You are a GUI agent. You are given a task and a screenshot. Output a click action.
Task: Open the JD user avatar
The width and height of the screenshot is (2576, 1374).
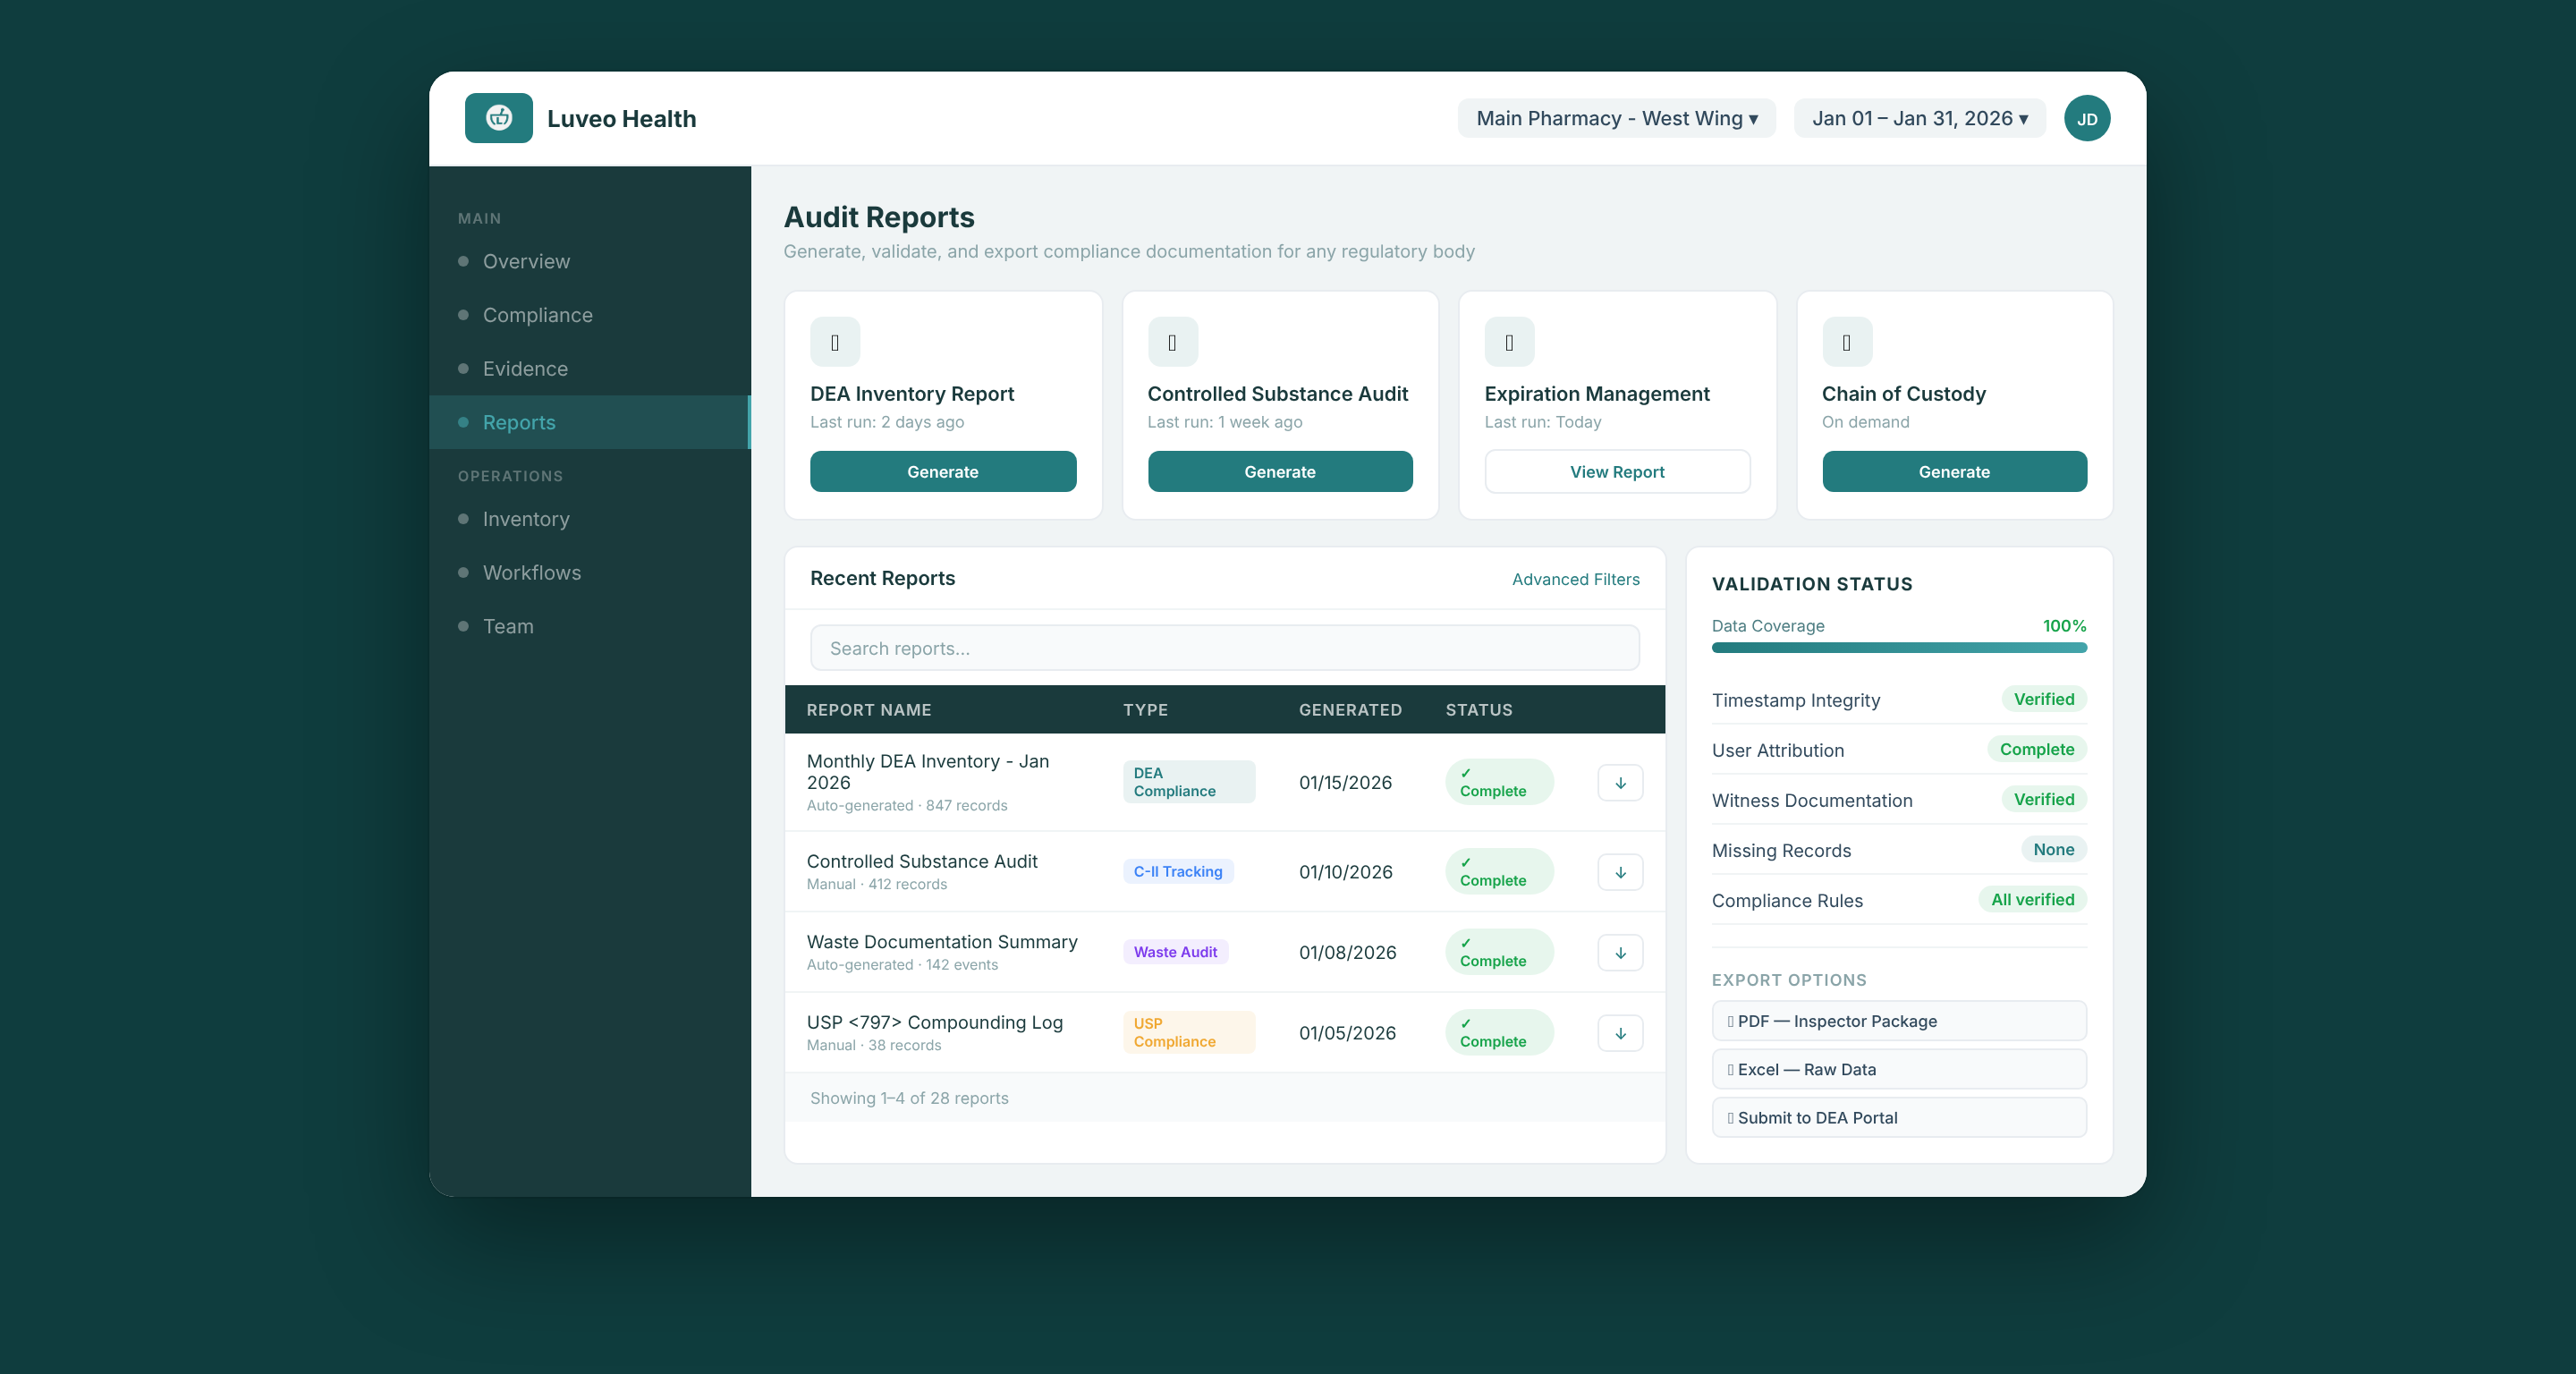[x=2087, y=118]
